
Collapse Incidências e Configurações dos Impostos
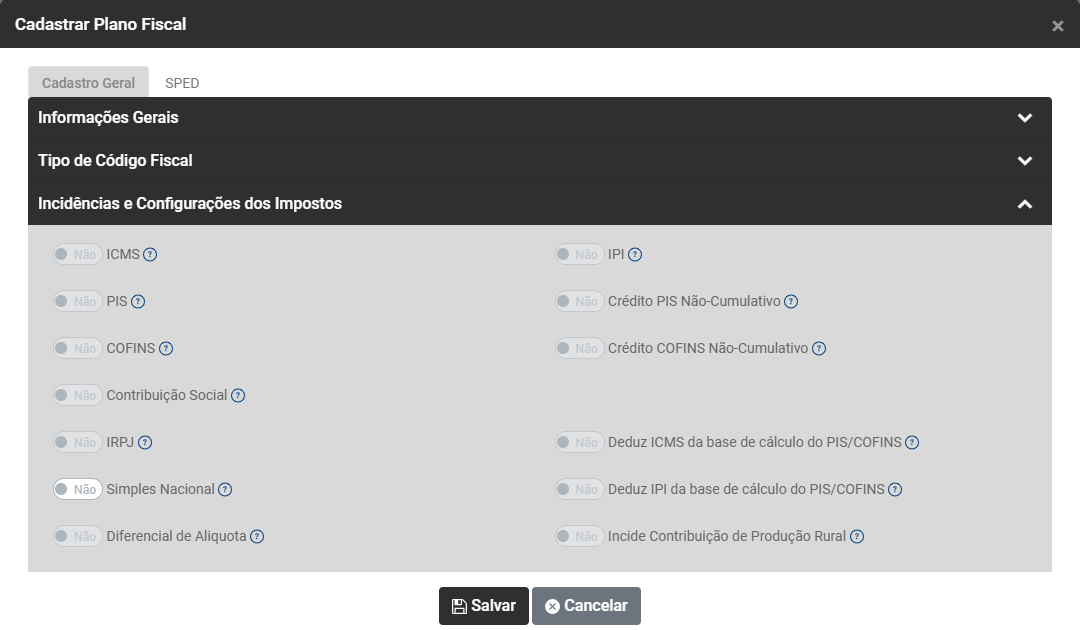pyautogui.click(x=1024, y=204)
